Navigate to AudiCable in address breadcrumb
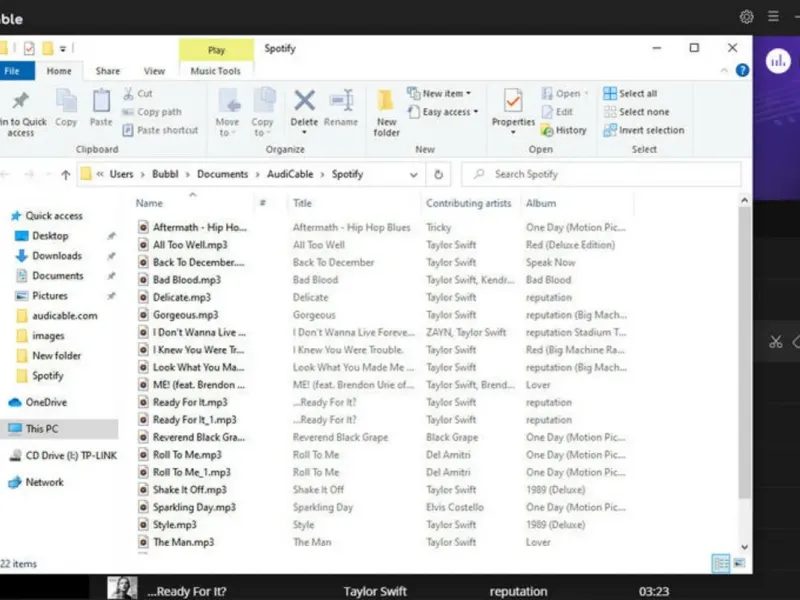800x600 pixels. point(290,174)
